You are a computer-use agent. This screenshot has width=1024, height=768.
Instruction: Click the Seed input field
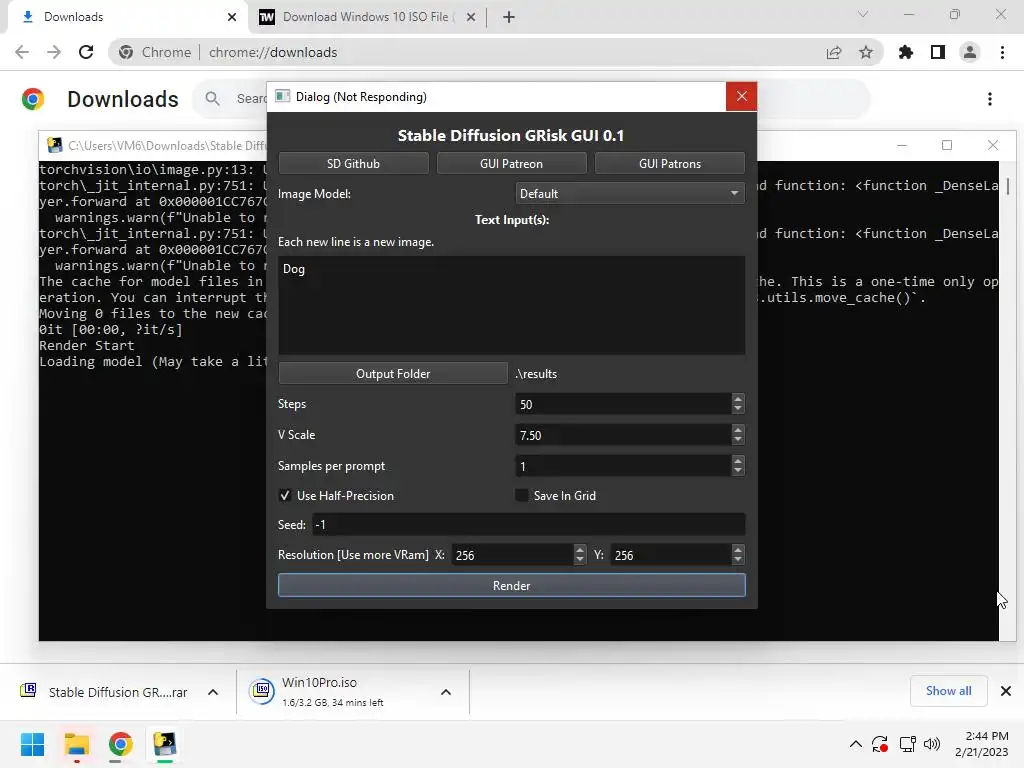coord(528,524)
